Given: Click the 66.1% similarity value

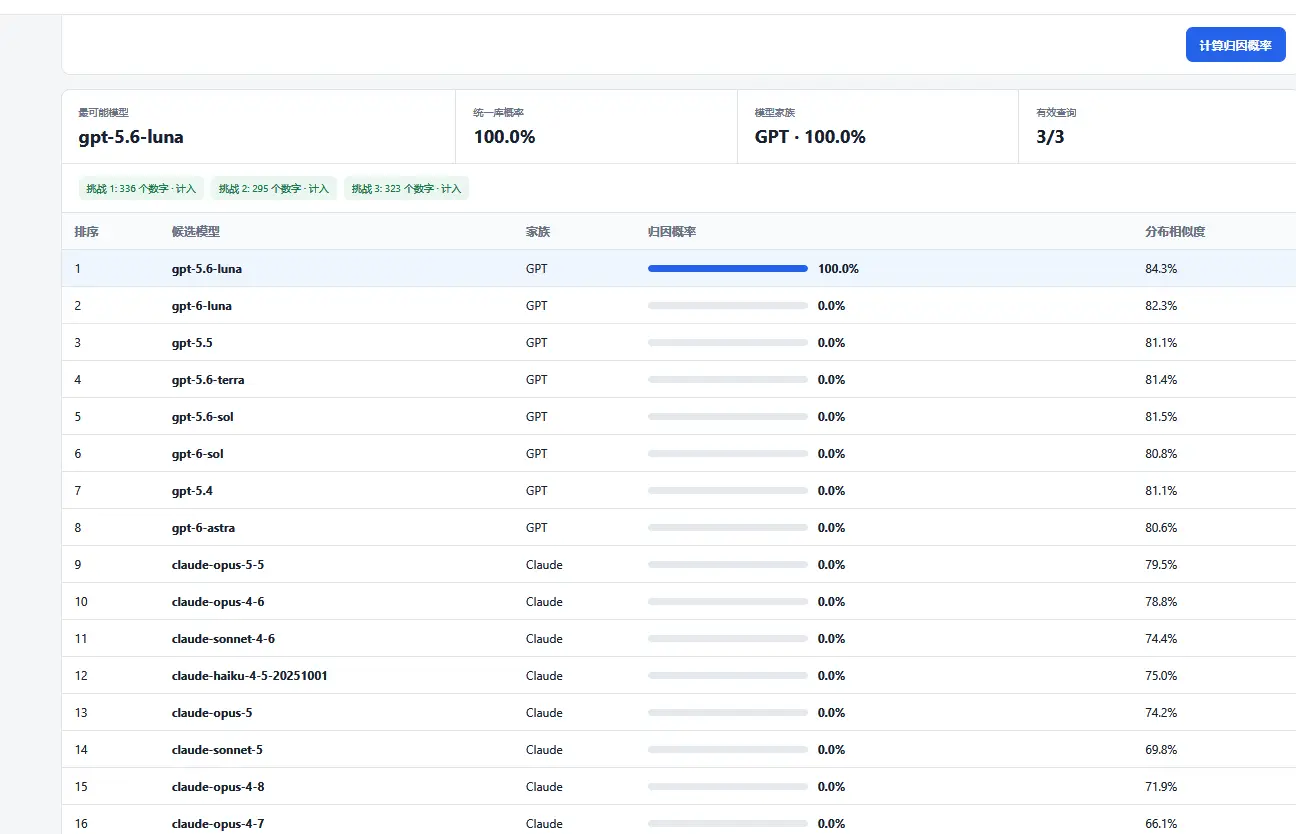Looking at the screenshot, I should point(1161,823).
